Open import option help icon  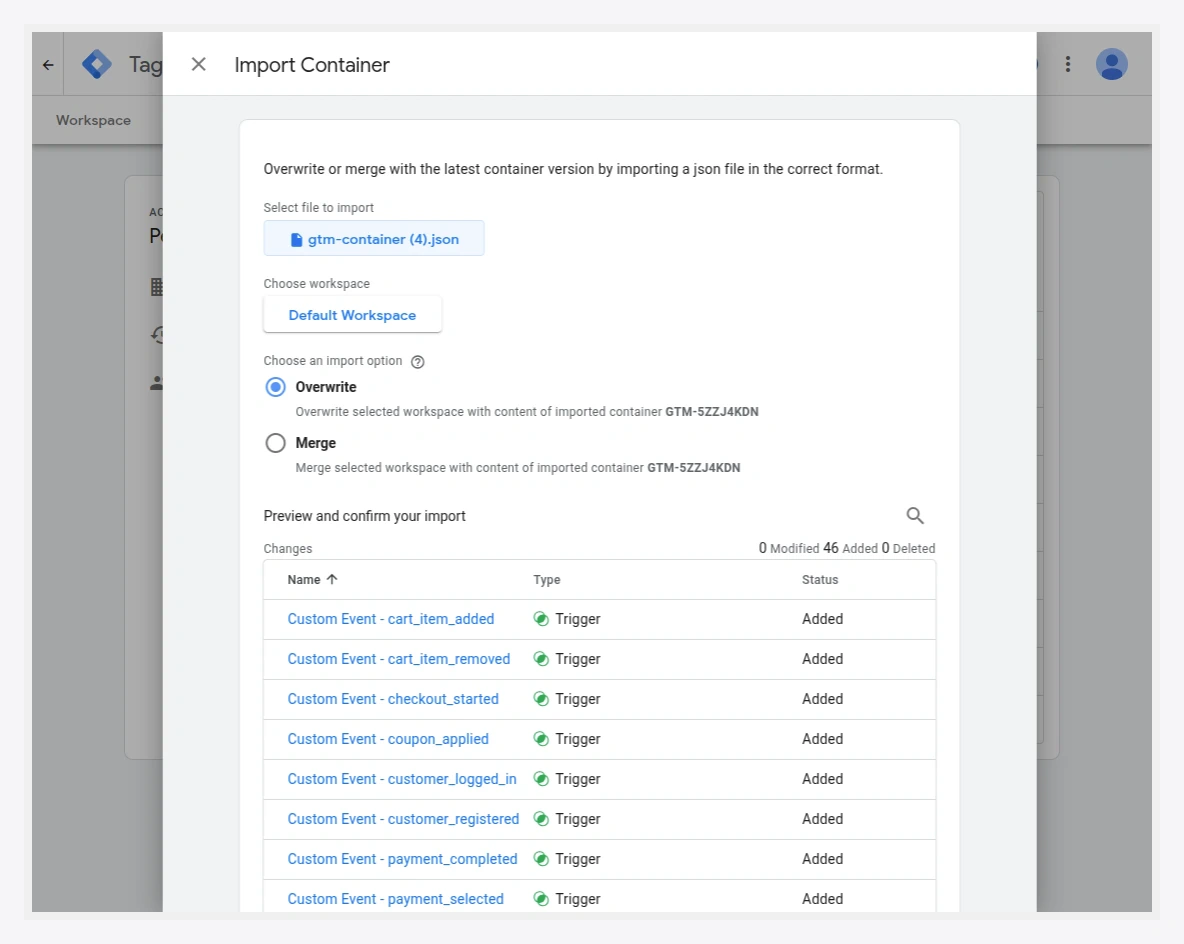click(418, 362)
